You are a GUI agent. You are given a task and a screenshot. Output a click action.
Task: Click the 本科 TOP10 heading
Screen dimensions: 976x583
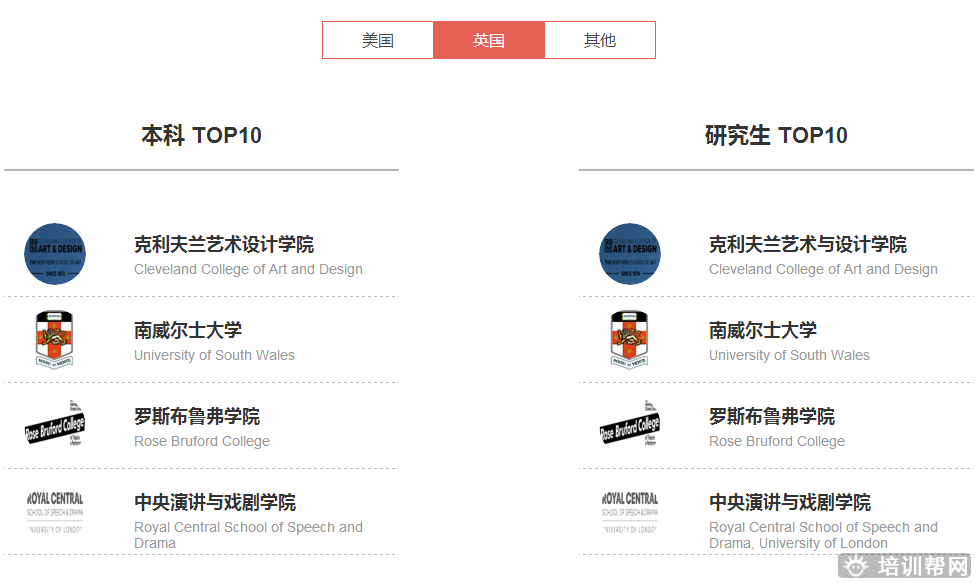click(202, 135)
